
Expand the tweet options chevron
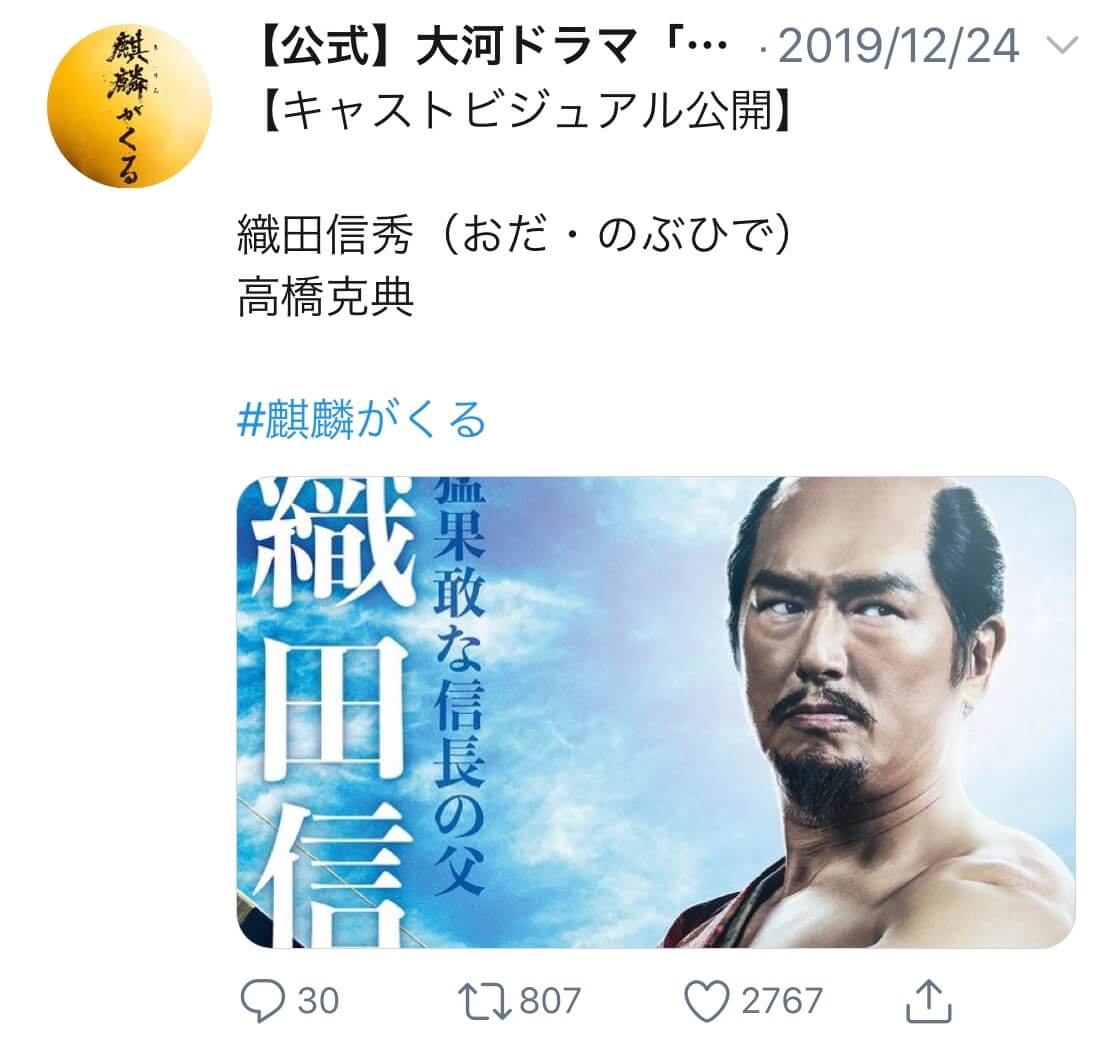[1062, 46]
